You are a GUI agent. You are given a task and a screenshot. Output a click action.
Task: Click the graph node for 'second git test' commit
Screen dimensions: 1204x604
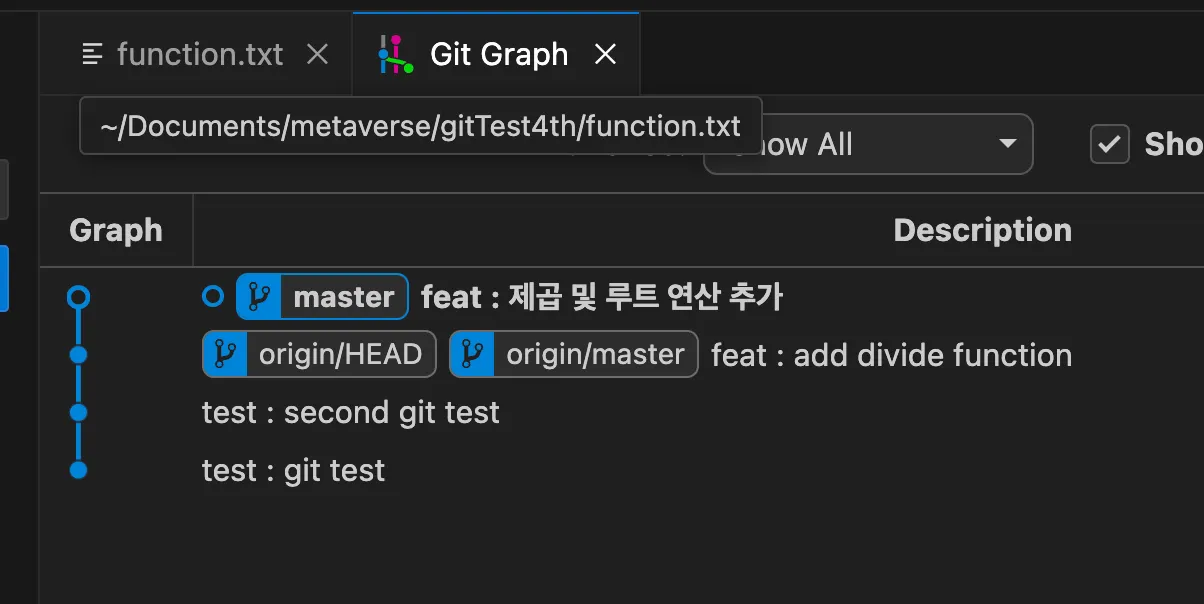[79, 412]
